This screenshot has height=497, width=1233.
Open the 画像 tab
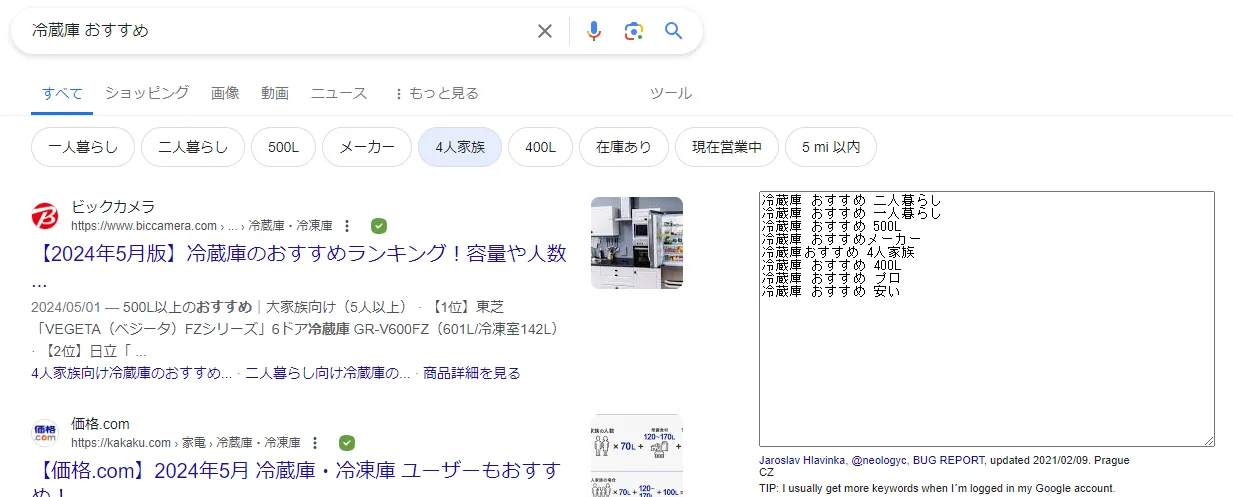225,93
